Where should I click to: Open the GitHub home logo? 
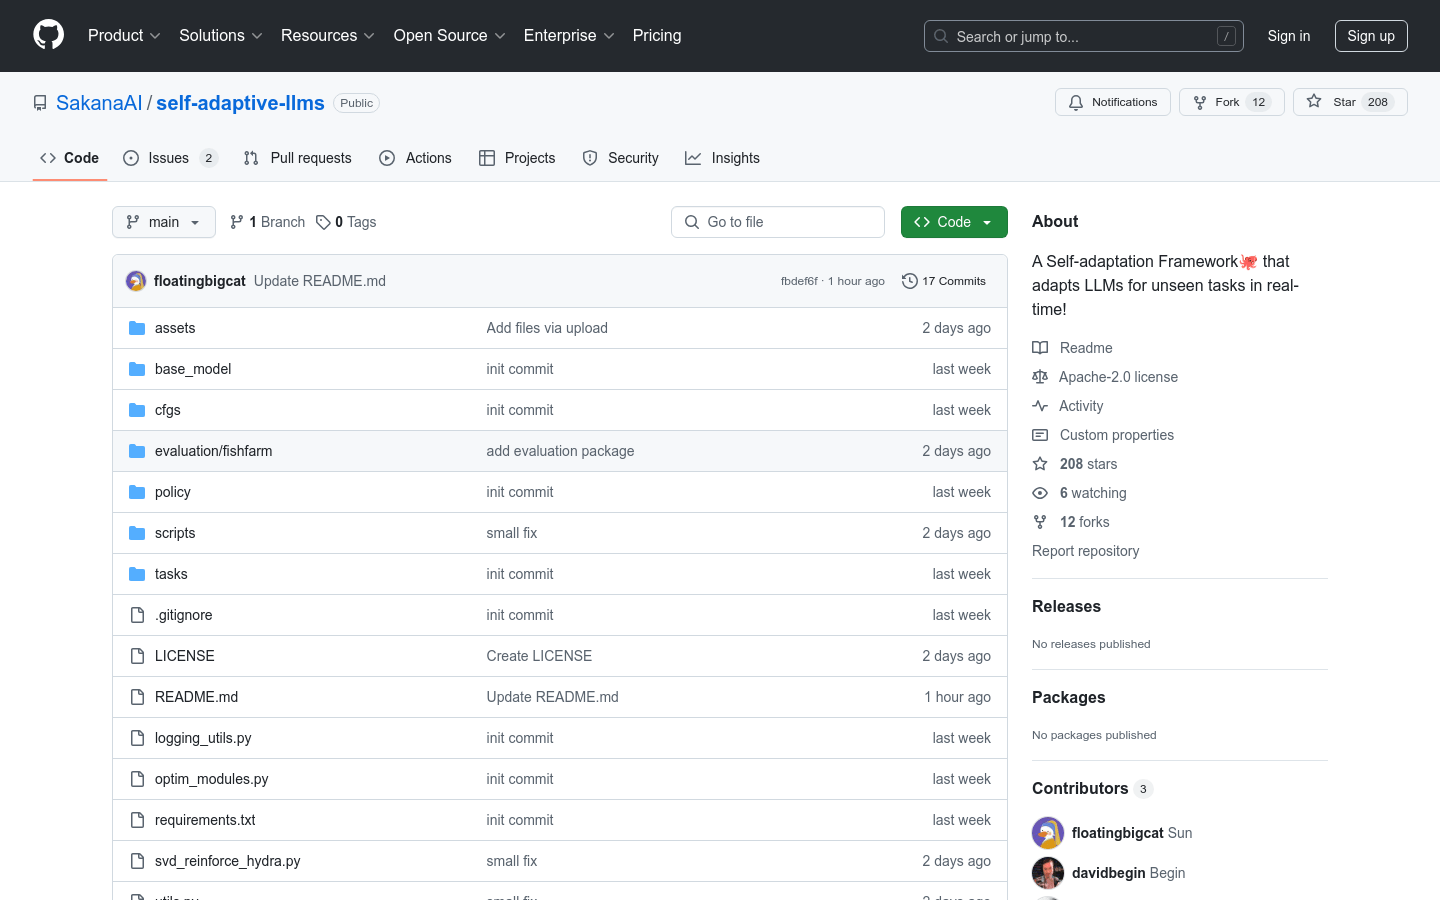pyautogui.click(x=49, y=35)
